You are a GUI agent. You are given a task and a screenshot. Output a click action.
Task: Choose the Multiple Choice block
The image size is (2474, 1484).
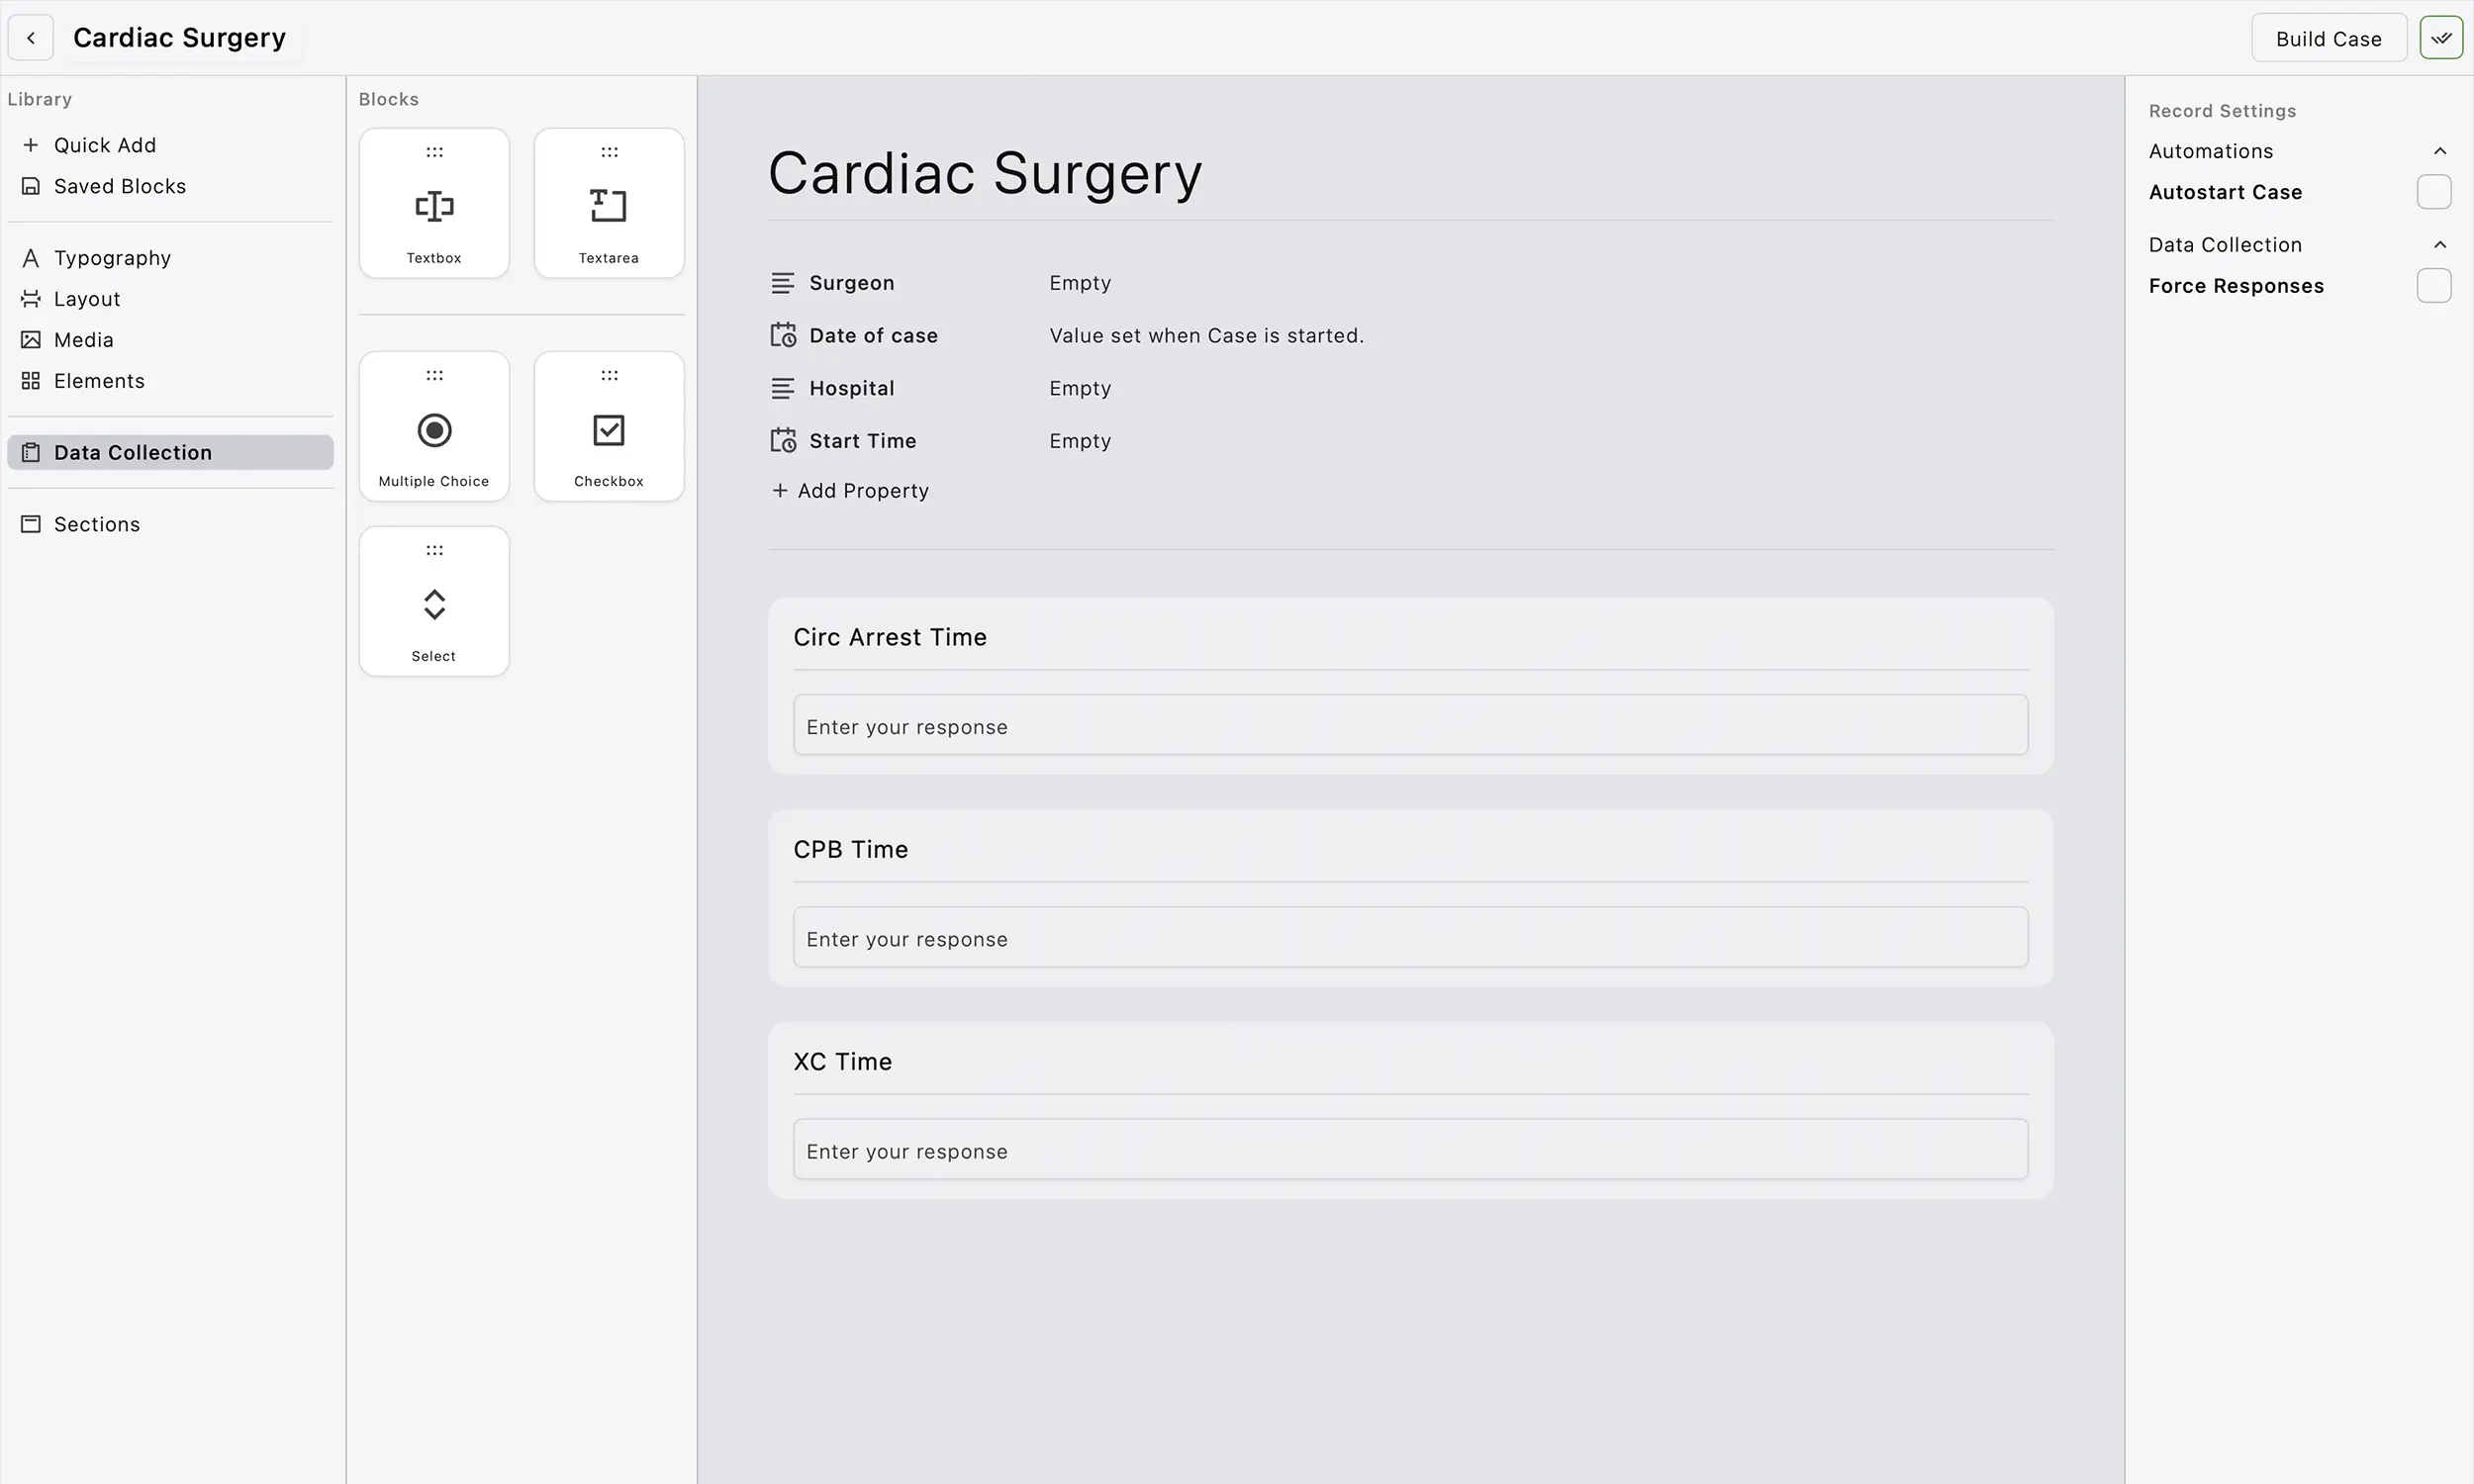[x=434, y=428]
